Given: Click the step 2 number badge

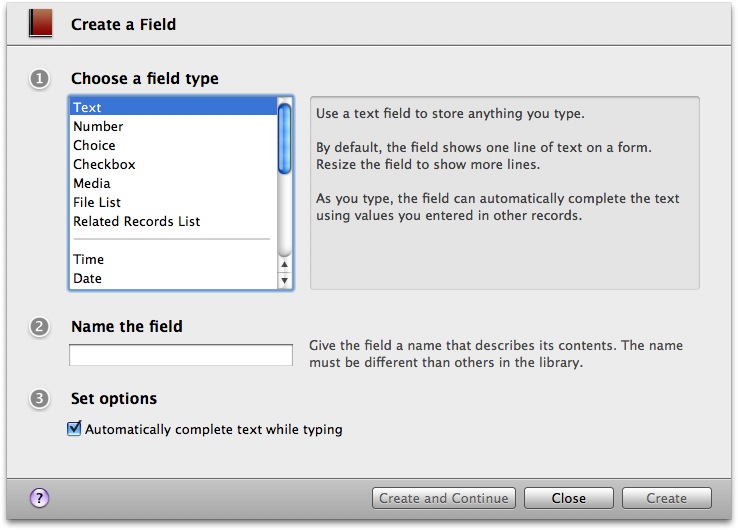Looking at the screenshot, I should click(40, 327).
